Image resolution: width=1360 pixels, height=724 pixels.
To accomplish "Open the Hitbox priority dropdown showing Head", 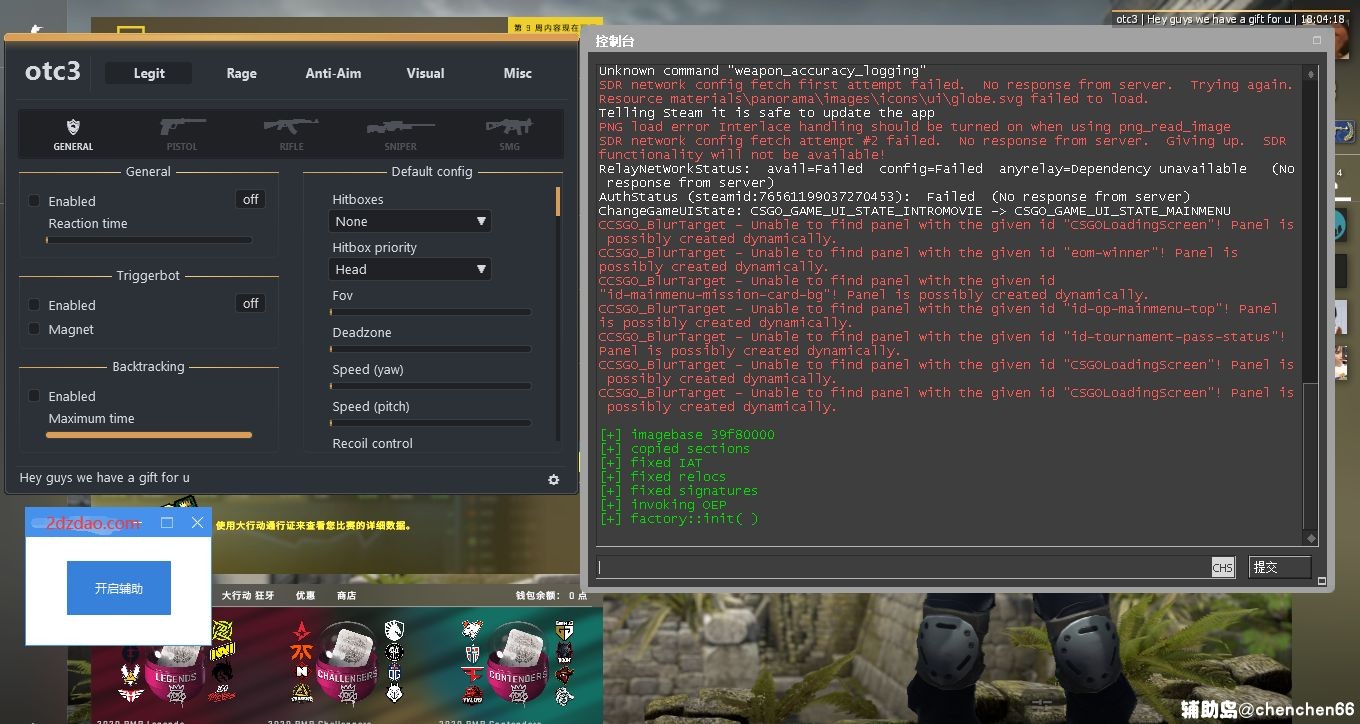I will pos(410,269).
